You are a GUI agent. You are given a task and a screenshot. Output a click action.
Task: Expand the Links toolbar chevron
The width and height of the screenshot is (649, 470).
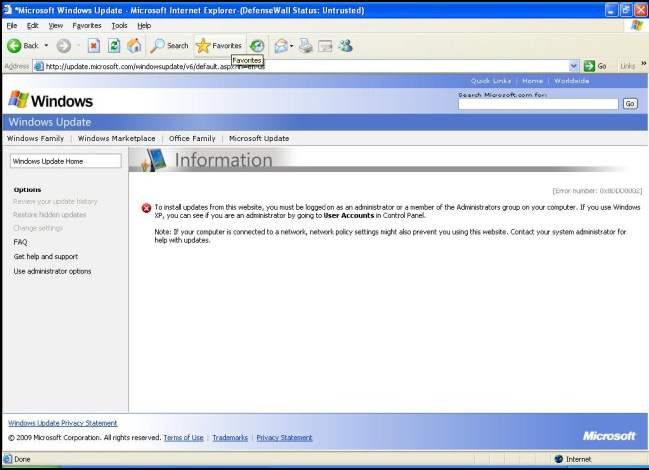pyautogui.click(x=644, y=63)
